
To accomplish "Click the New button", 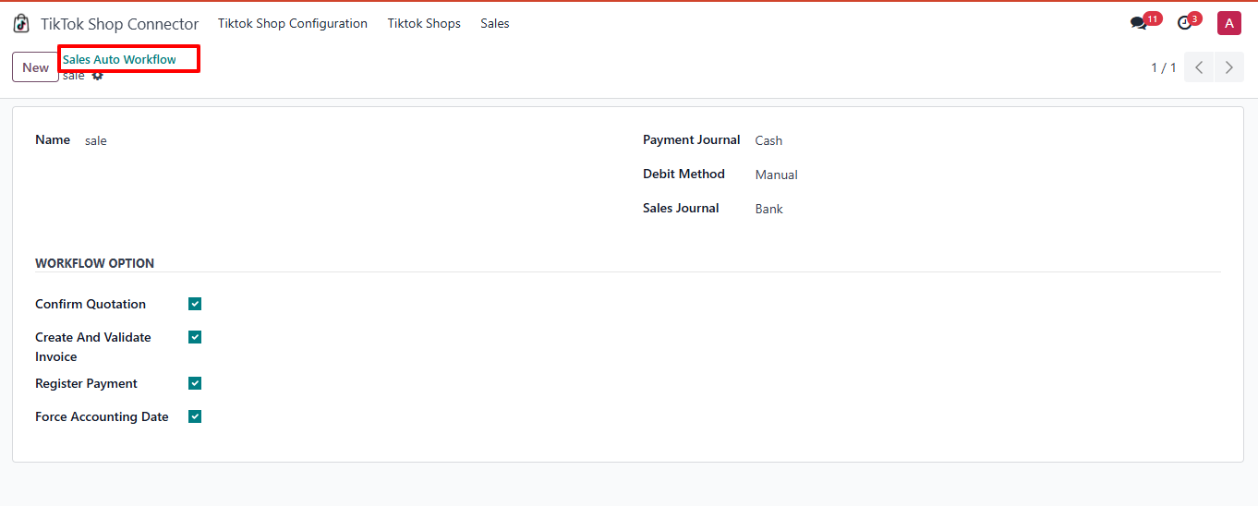I will coord(35,67).
